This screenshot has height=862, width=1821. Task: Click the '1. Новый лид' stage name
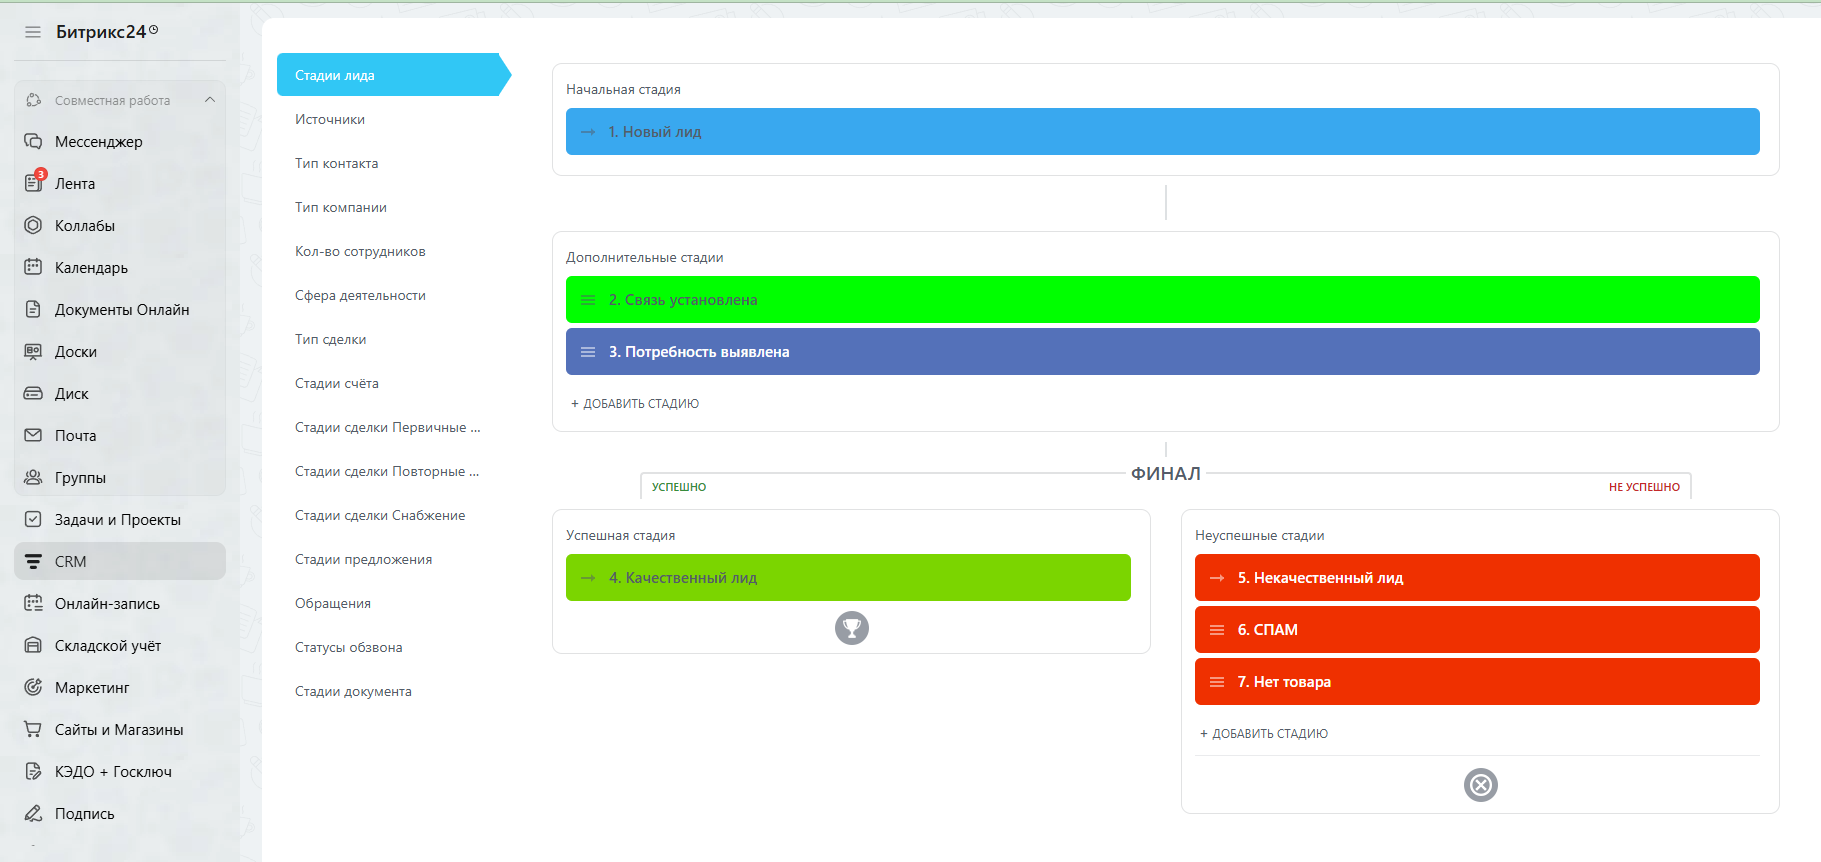tap(655, 132)
